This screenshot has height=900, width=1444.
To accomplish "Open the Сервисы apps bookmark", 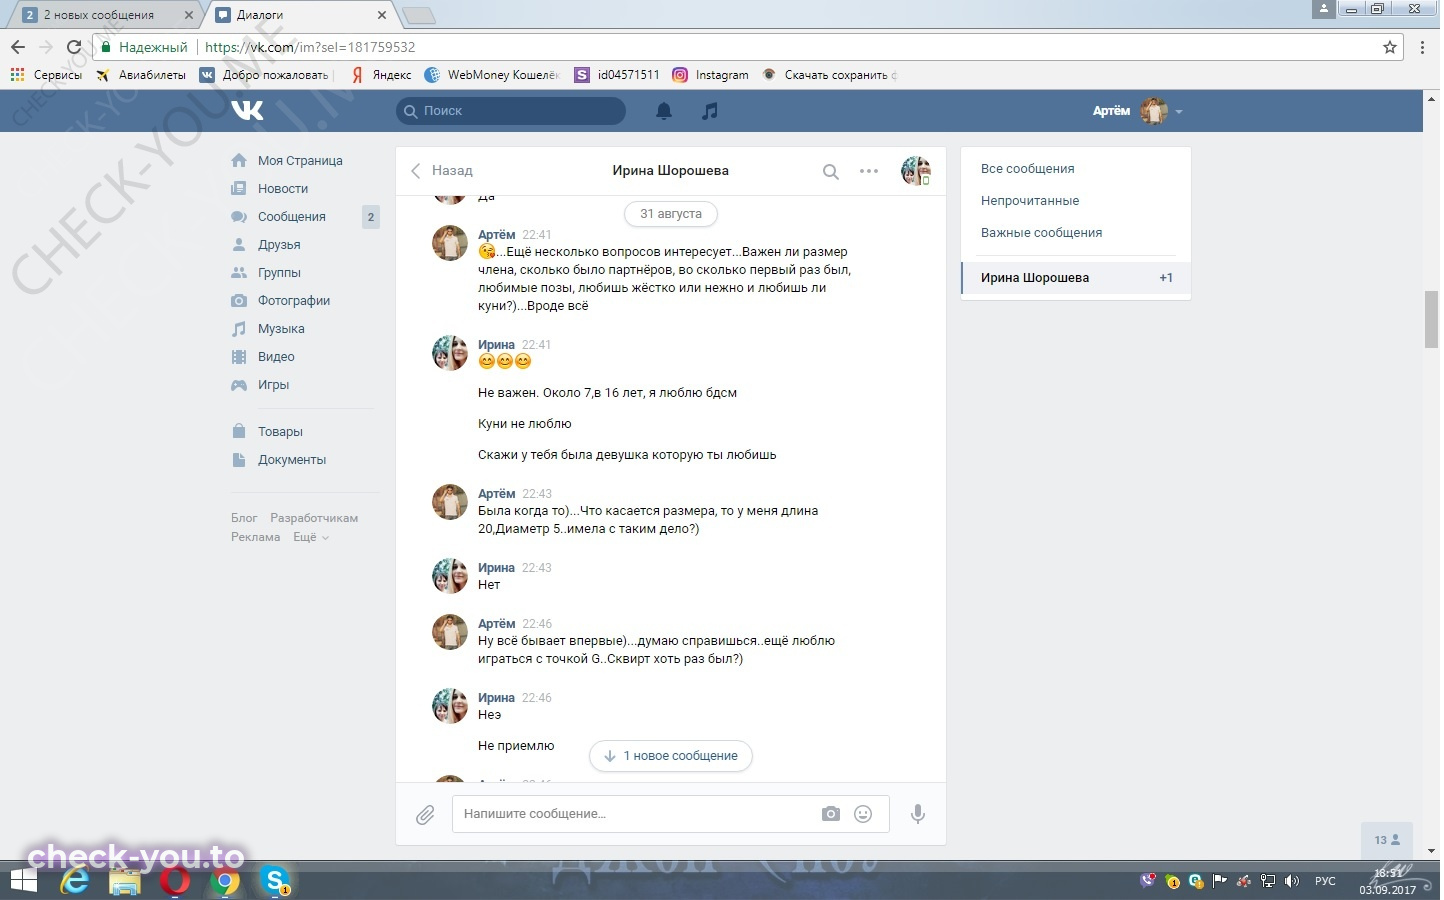I will click(x=46, y=75).
